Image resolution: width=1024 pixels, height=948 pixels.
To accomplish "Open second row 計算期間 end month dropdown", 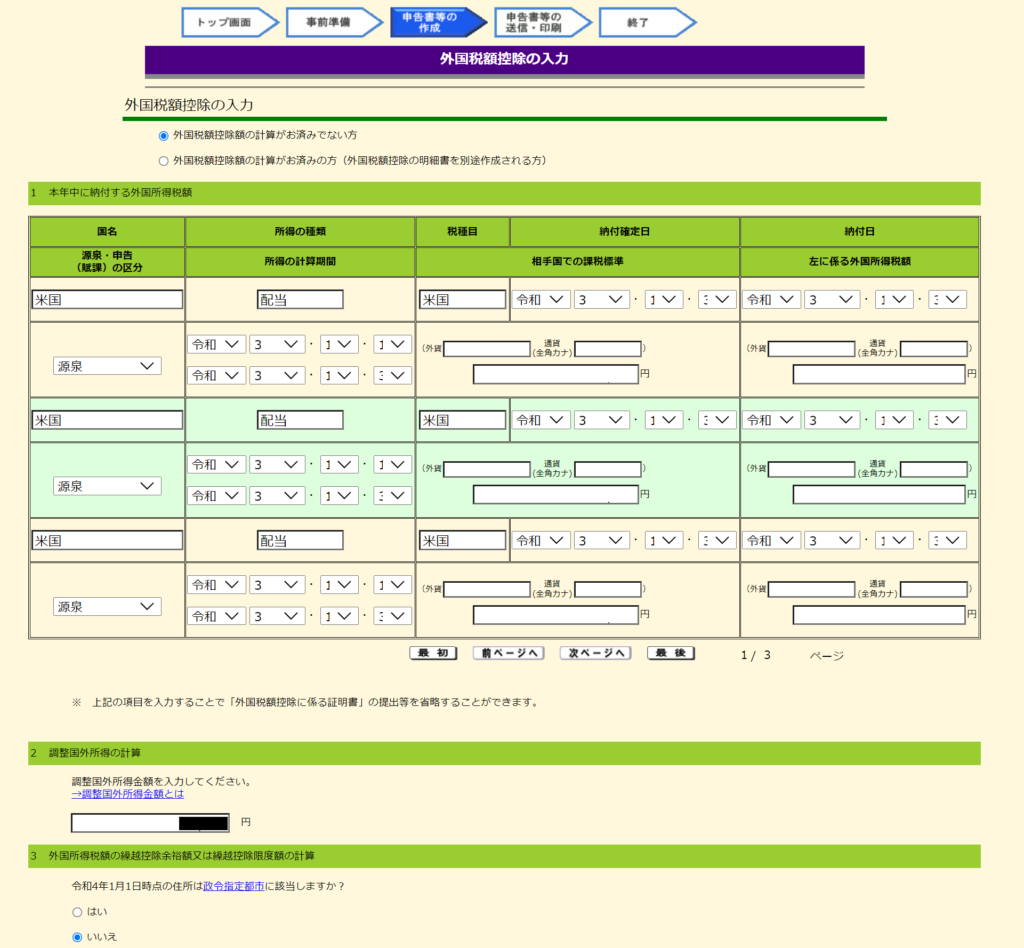I will [339, 496].
